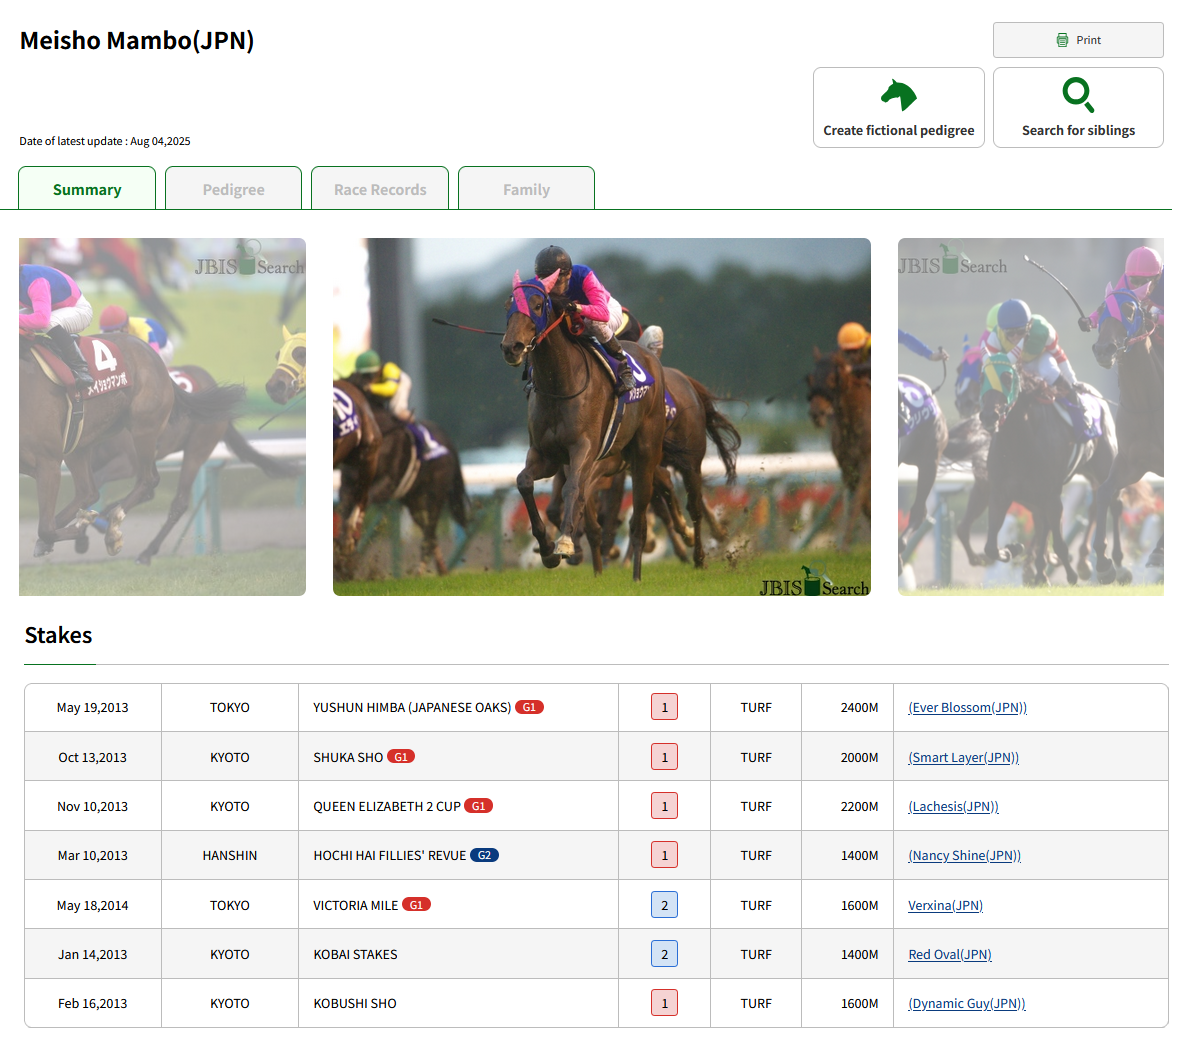Select the faded right race photo
Screen dimensions: 1191x1044
point(1031,416)
